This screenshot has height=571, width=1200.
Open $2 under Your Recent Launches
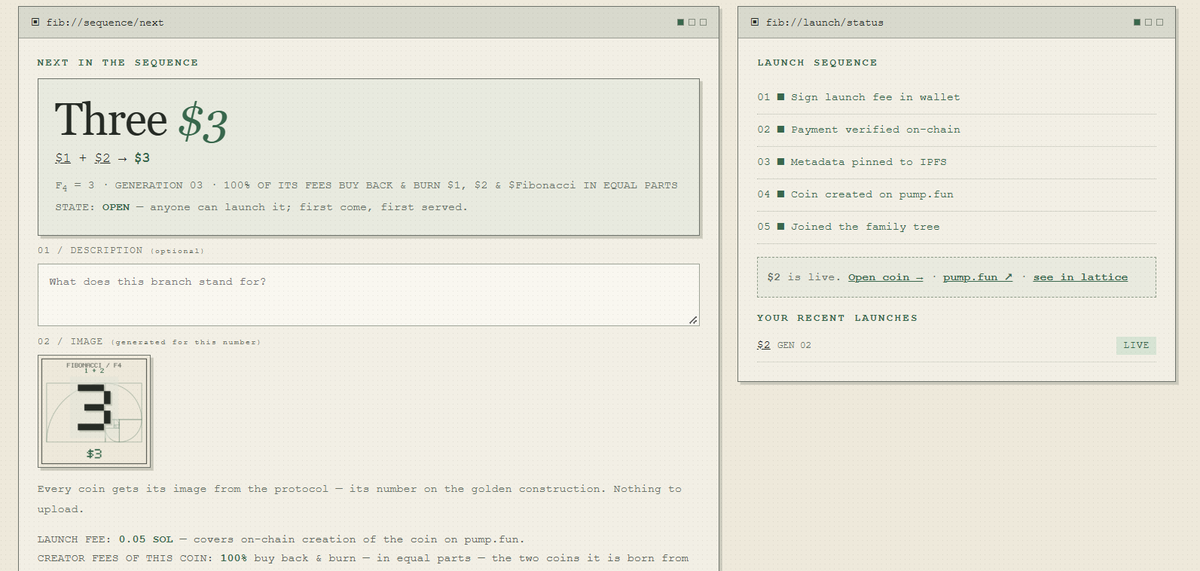763,345
